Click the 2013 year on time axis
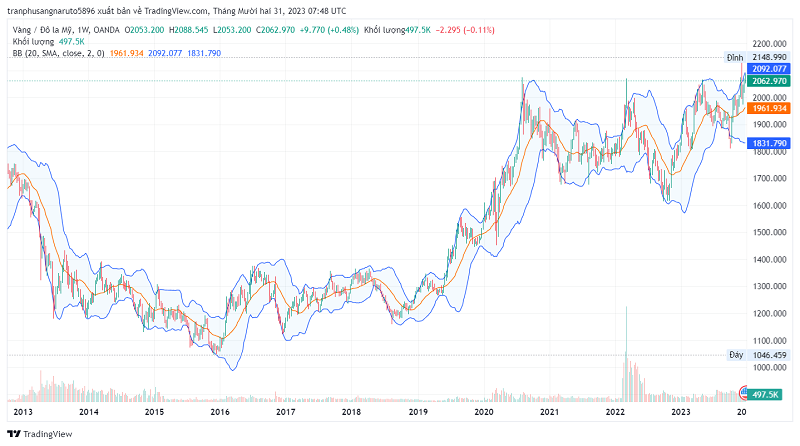The image size is (800, 446). pyautogui.click(x=22, y=412)
